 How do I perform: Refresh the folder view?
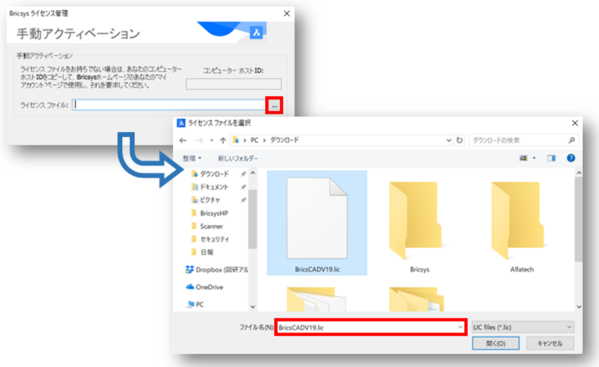click(460, 140)
